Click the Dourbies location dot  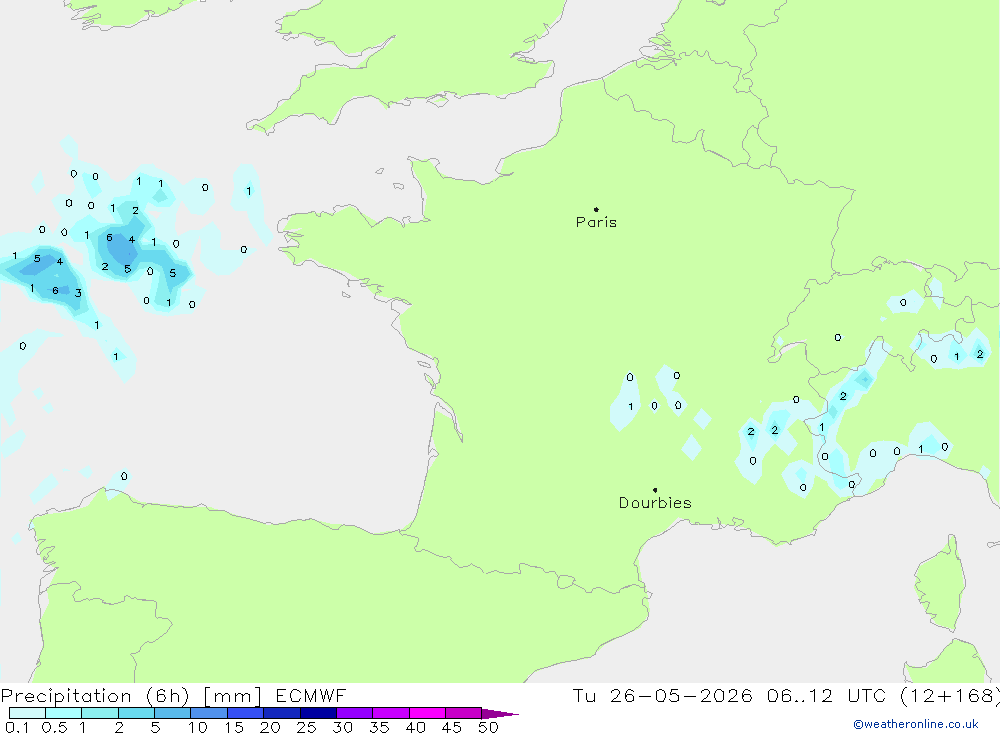[x=655, y=490]
